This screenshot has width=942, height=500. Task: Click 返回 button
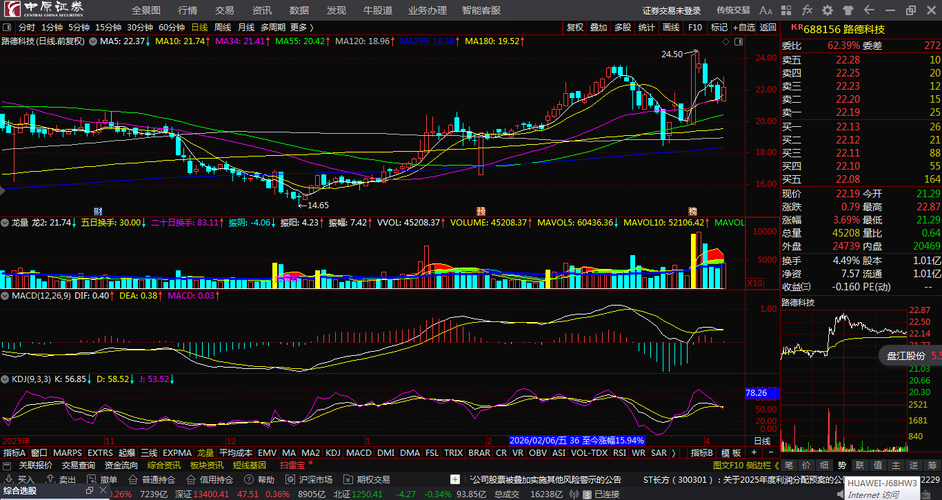coord(768,27)
